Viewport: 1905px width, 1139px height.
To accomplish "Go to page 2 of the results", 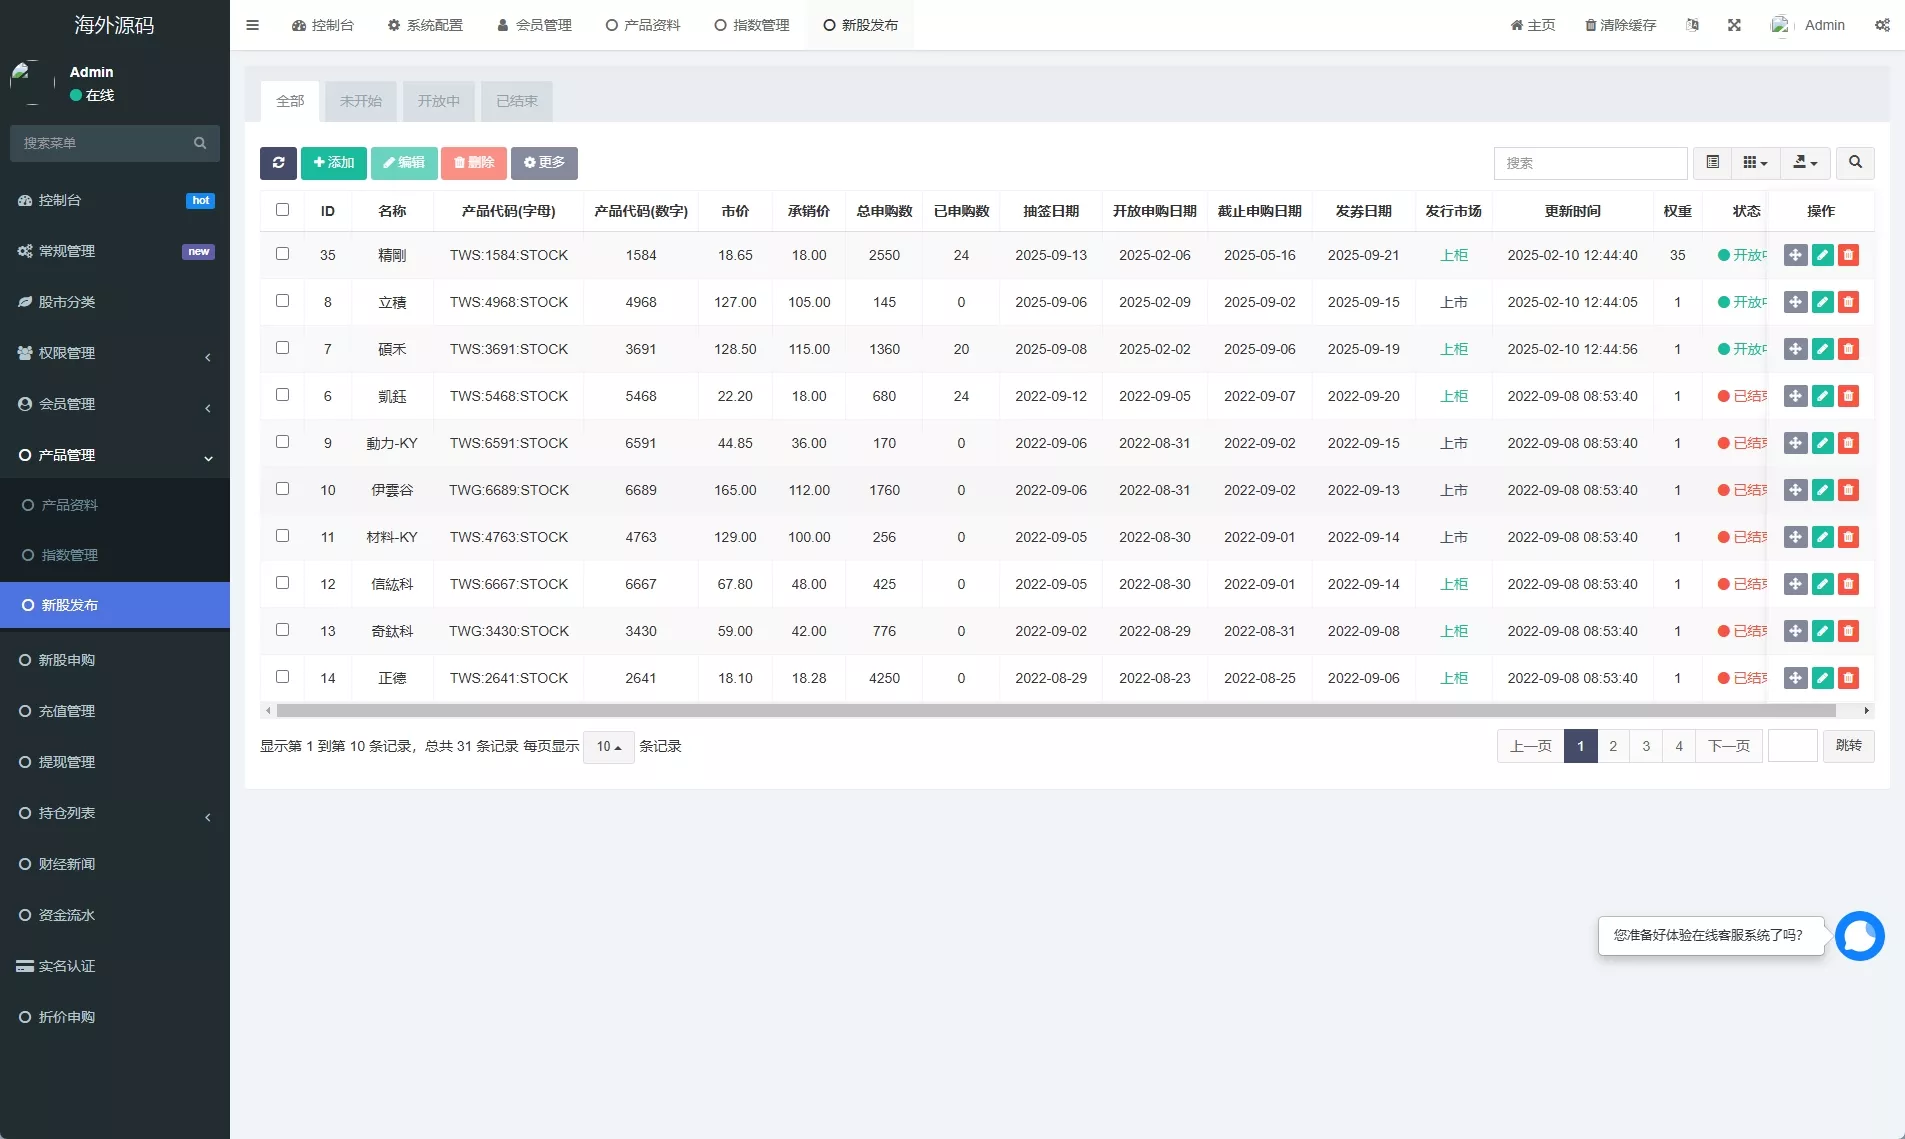I will pos(1613,746).
